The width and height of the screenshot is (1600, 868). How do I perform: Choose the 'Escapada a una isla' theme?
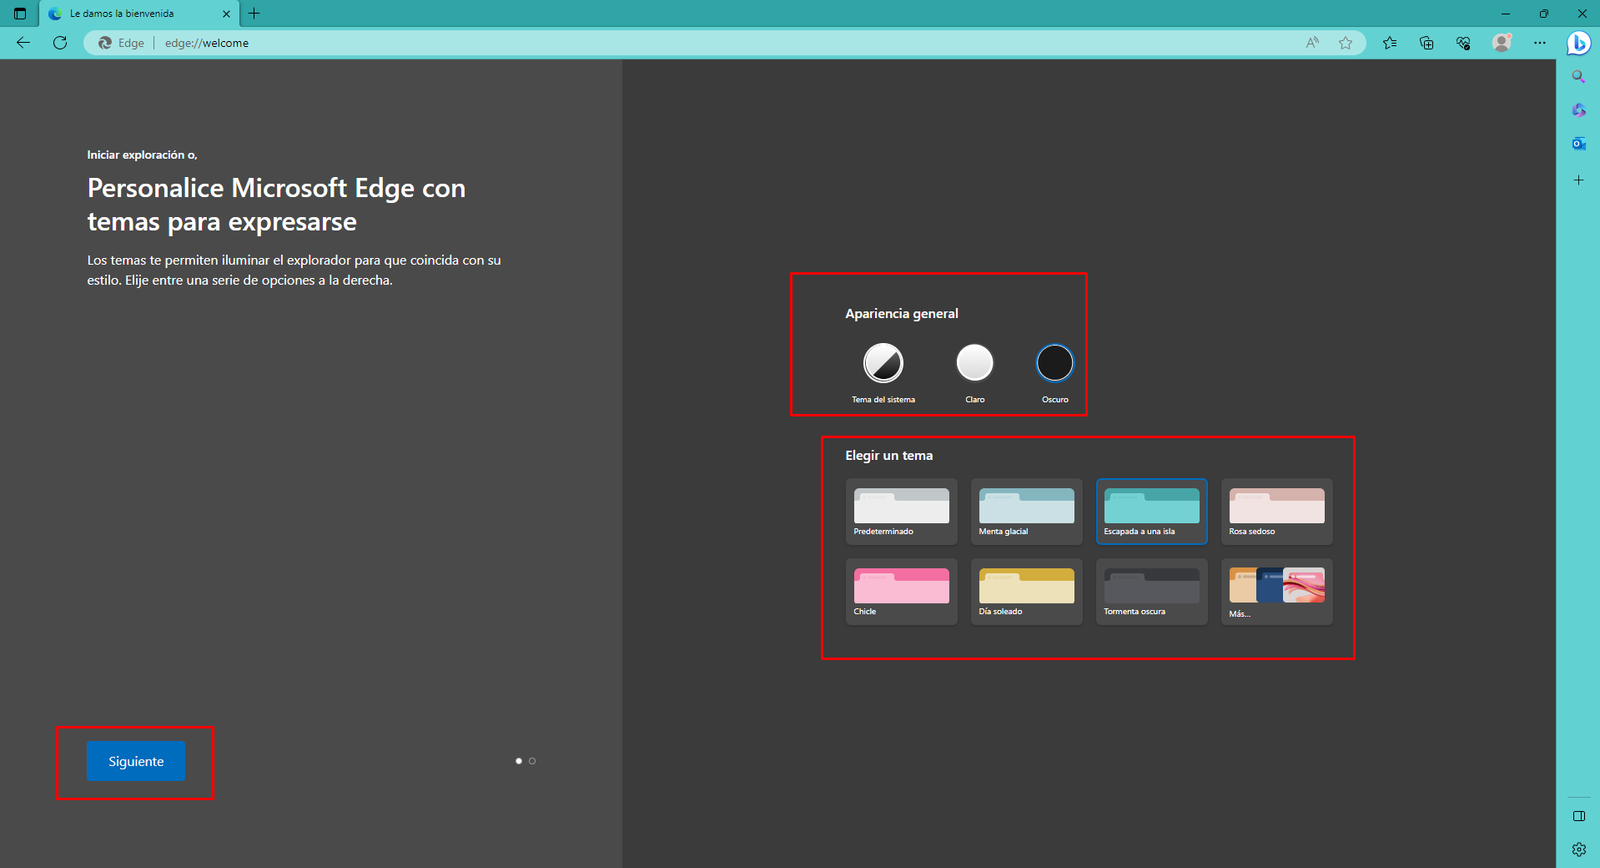pos(1151,512)
